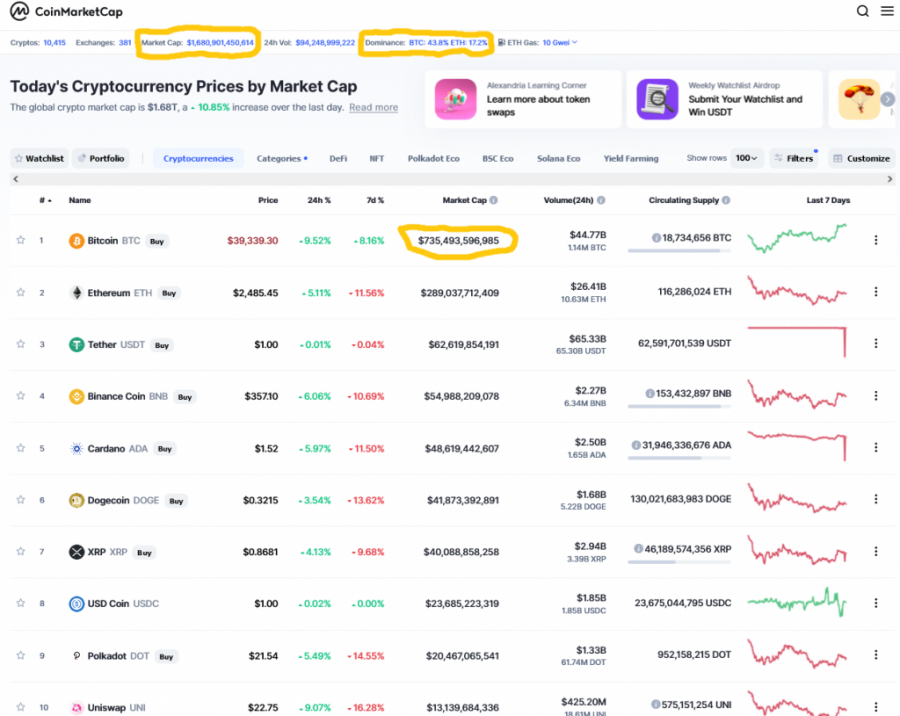Star Cardano to add to watchlist
This screenshot has width=900, height=716.
21,448
